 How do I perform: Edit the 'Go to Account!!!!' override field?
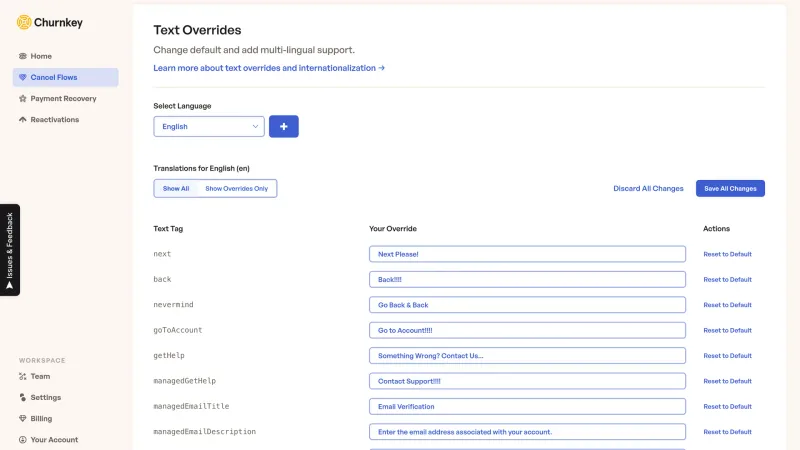pyautogui.click(x=527, y=330)
